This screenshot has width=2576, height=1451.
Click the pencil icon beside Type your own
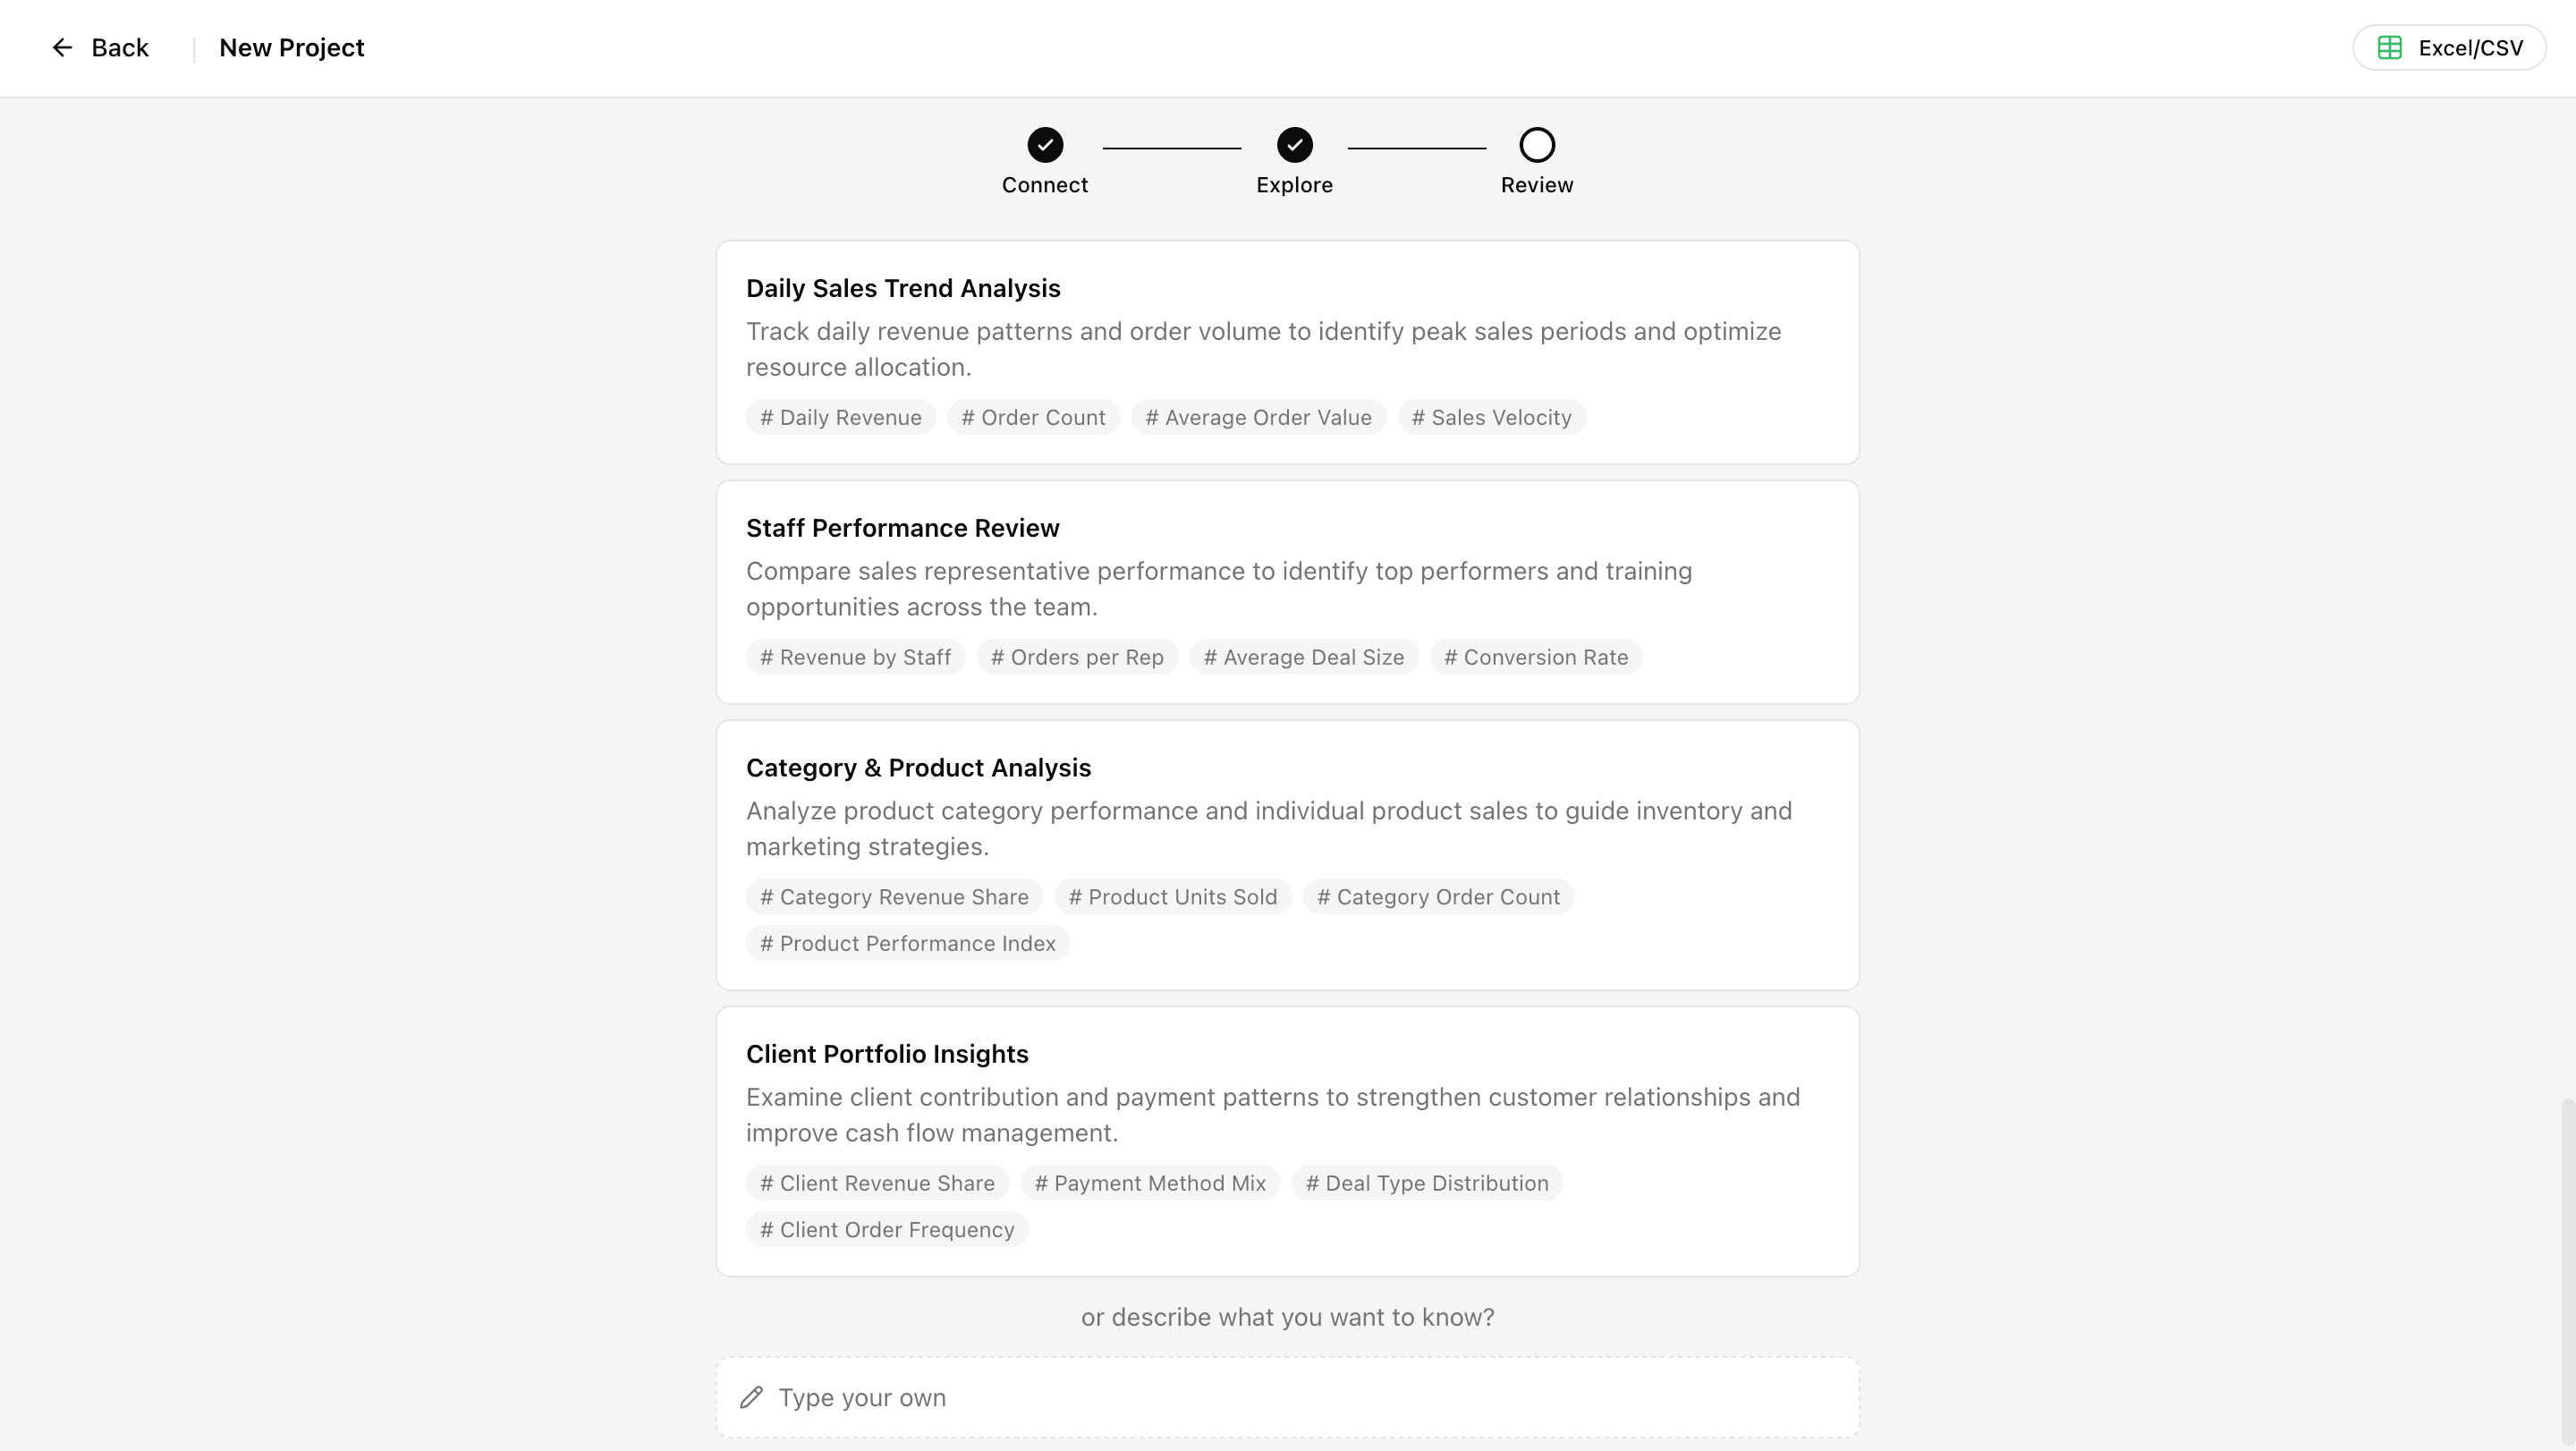[752, 1397]
